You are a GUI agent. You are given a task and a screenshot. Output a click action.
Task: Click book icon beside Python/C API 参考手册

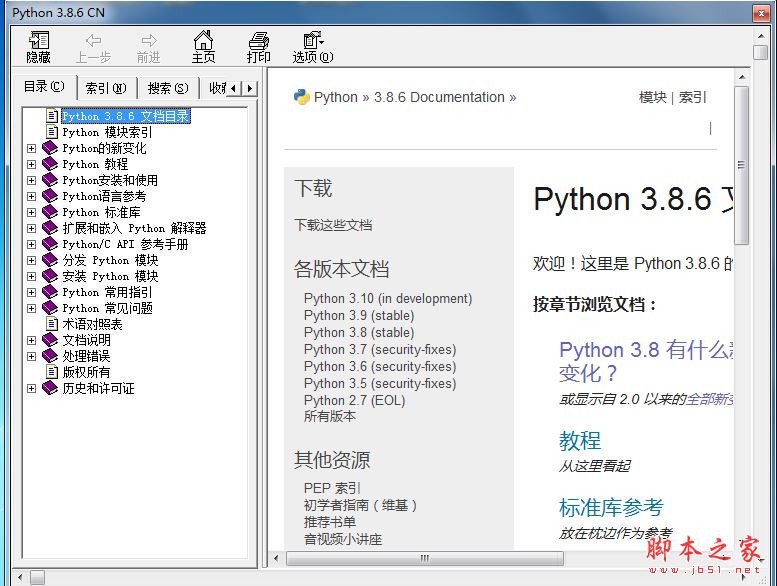click(50, 244)
